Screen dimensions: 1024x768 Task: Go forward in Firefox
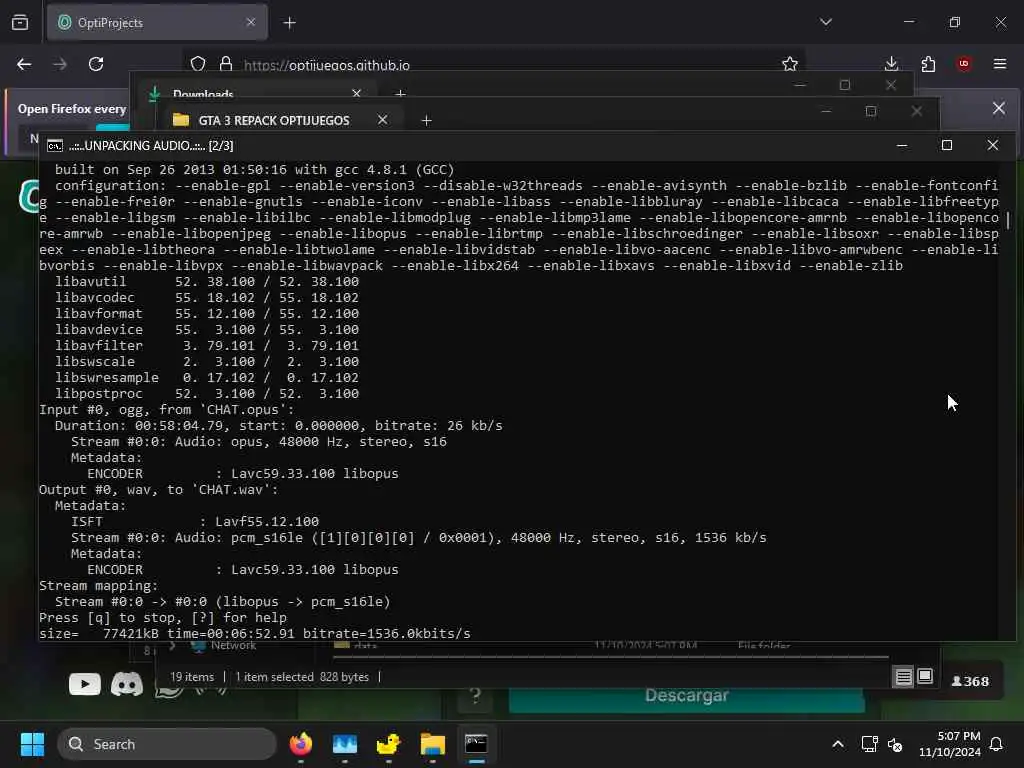60,64
